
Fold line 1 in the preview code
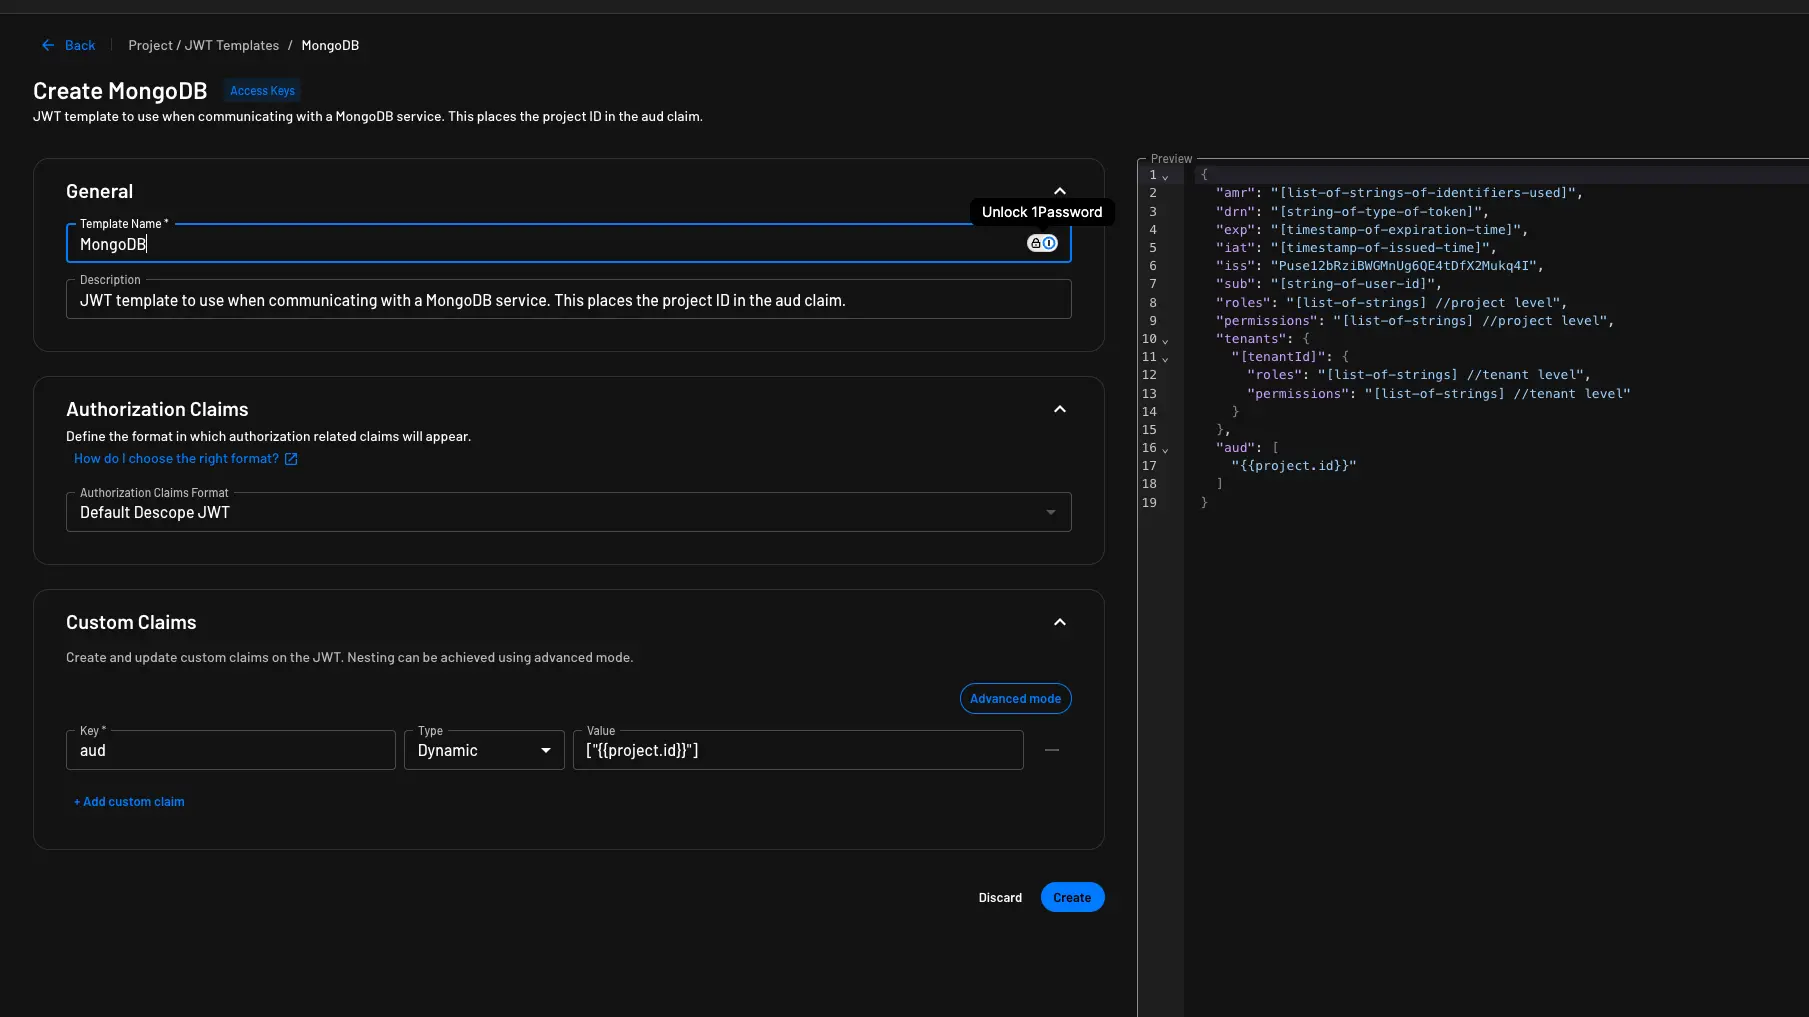1165,176
